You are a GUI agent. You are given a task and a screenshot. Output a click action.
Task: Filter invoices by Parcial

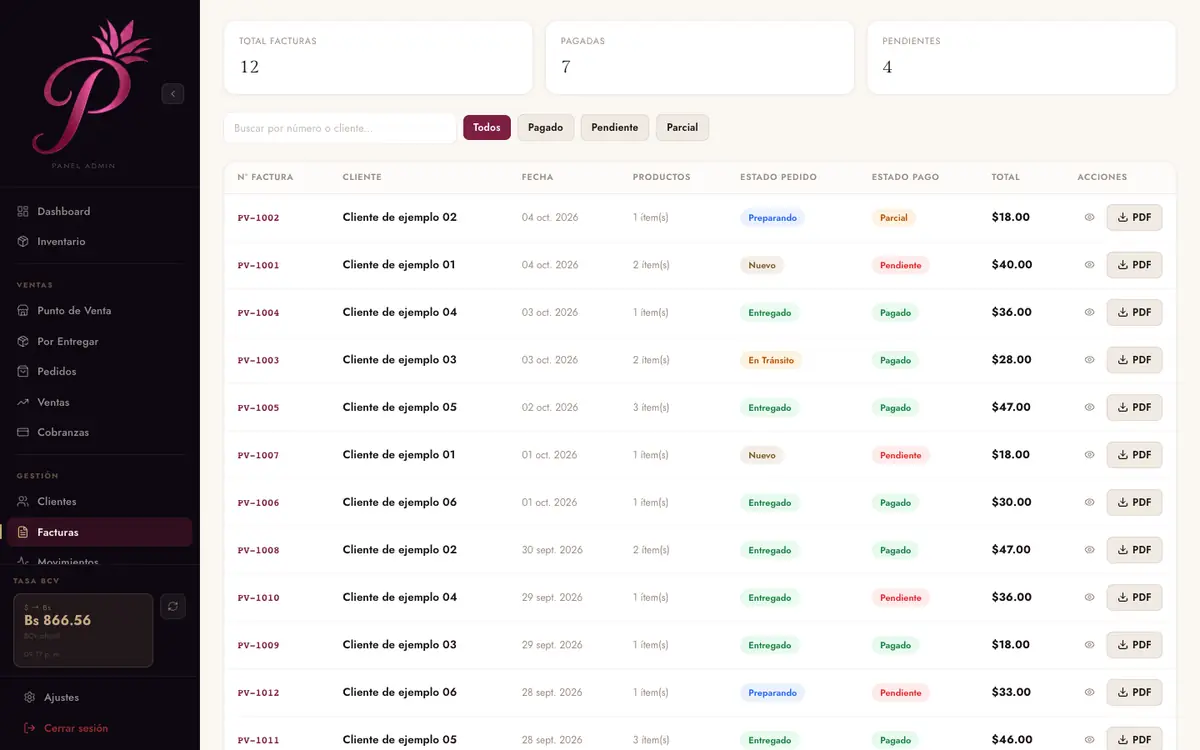(682, 128)
